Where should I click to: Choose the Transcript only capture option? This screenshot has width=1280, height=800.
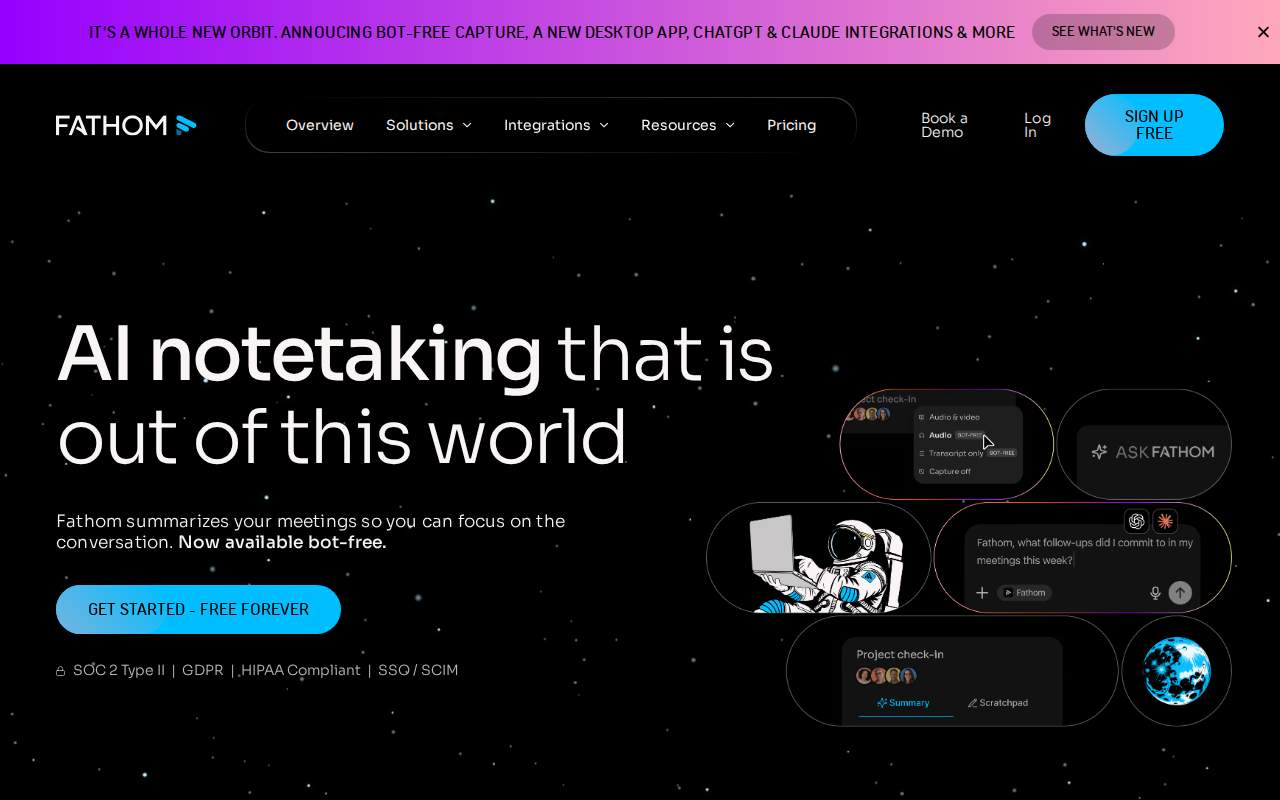click(x=967, y=453)
